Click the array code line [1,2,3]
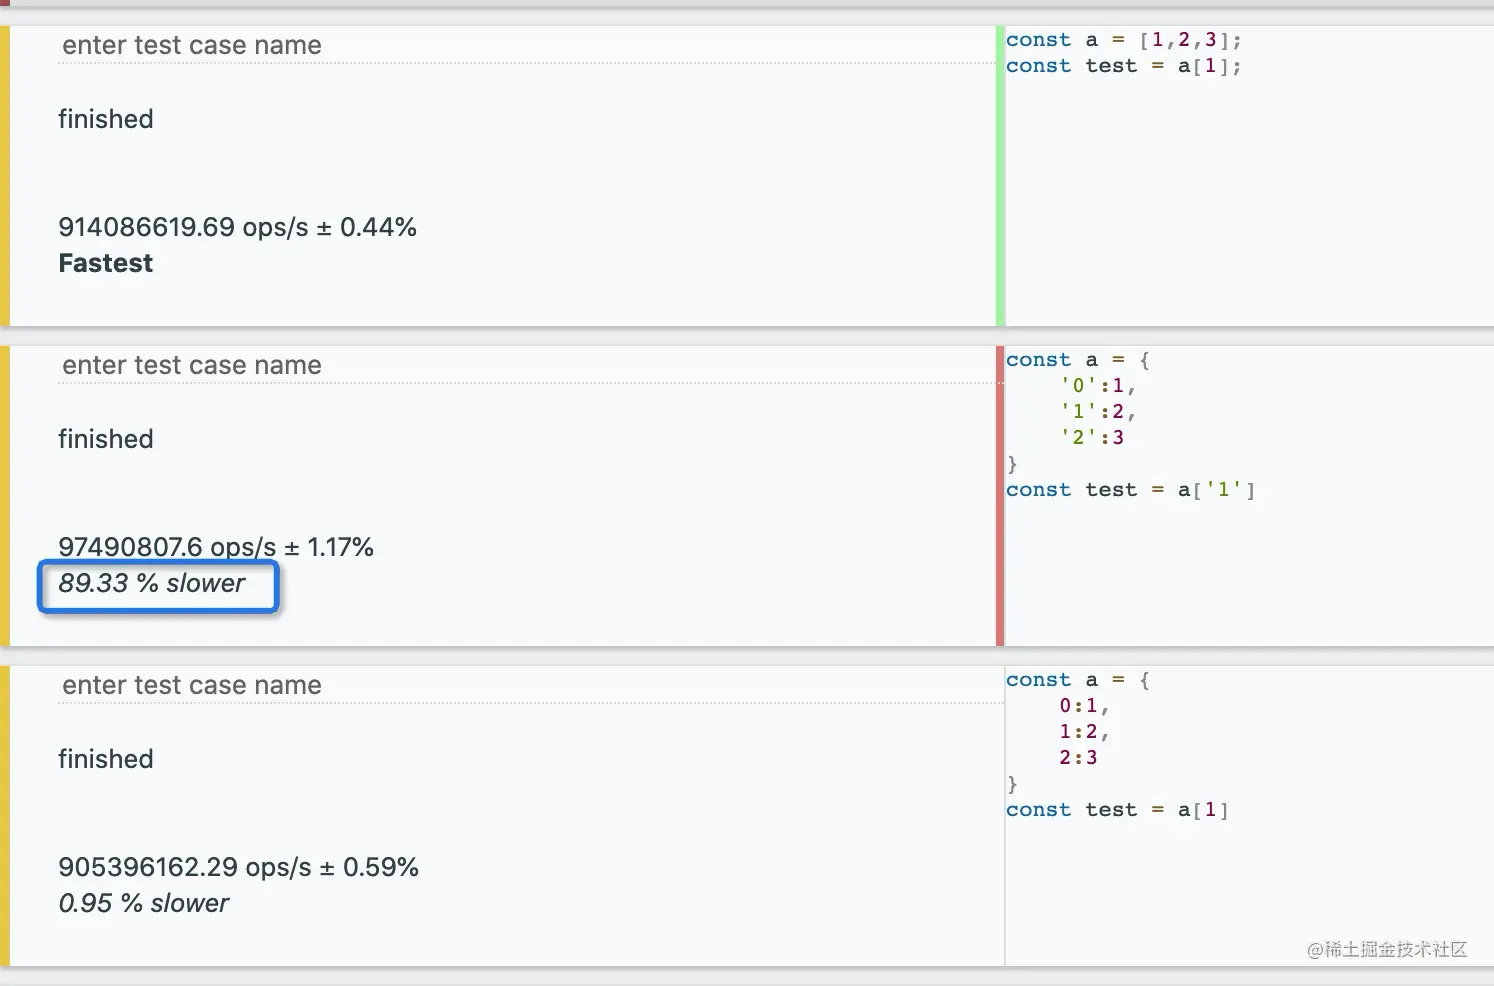Viewport: 1494px width, 986px height. pos(1123,40)
